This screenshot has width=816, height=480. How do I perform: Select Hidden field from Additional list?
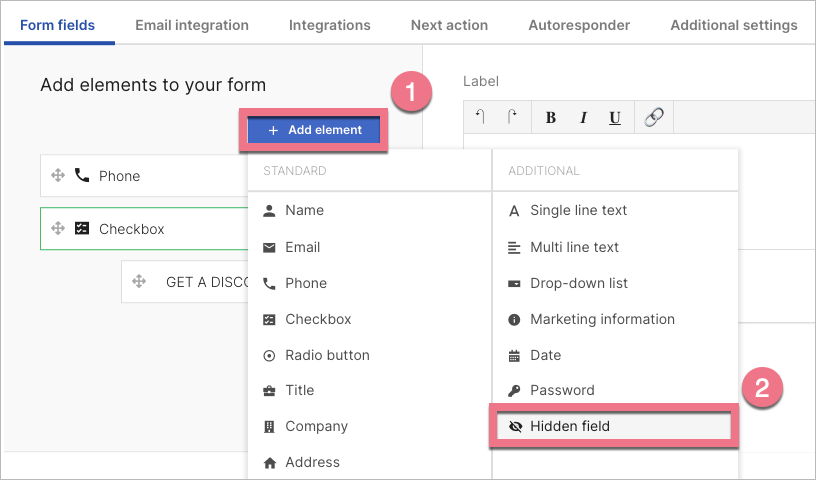coord(569,426)
